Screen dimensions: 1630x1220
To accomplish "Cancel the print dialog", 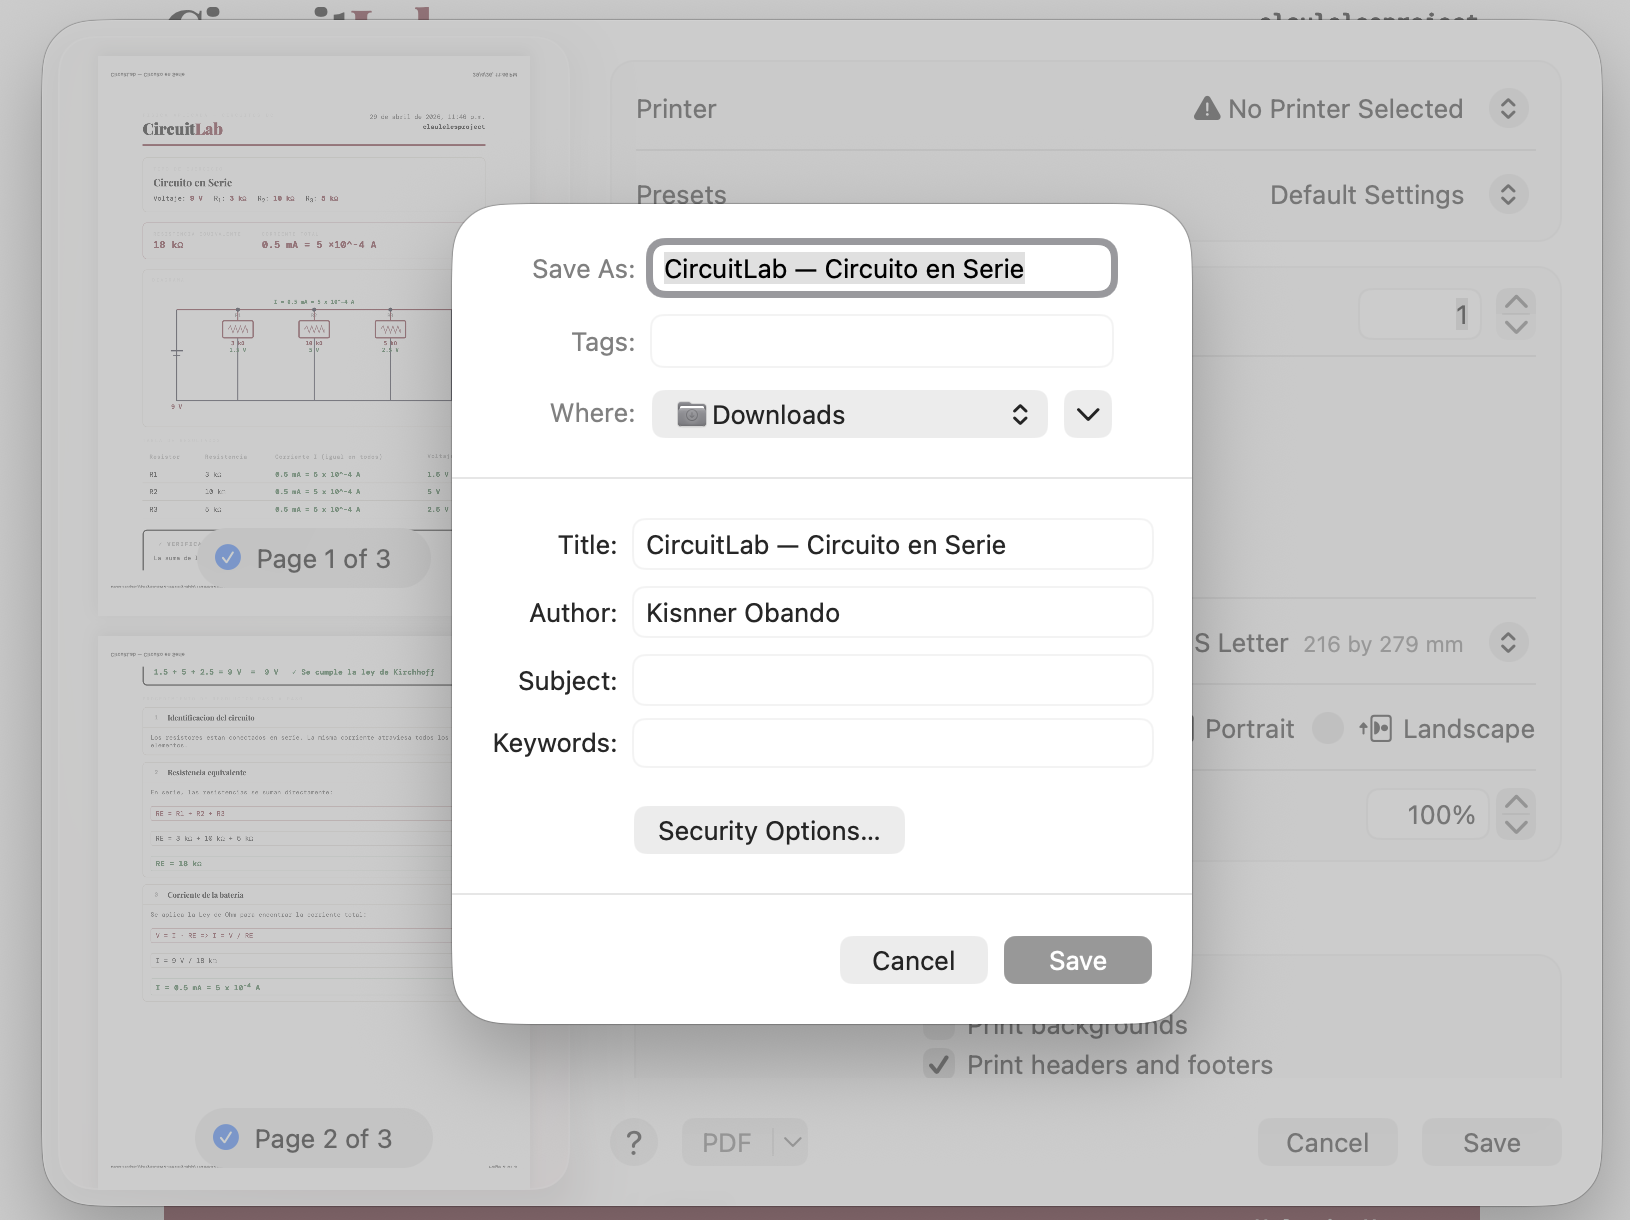I will point(1327,1142).
